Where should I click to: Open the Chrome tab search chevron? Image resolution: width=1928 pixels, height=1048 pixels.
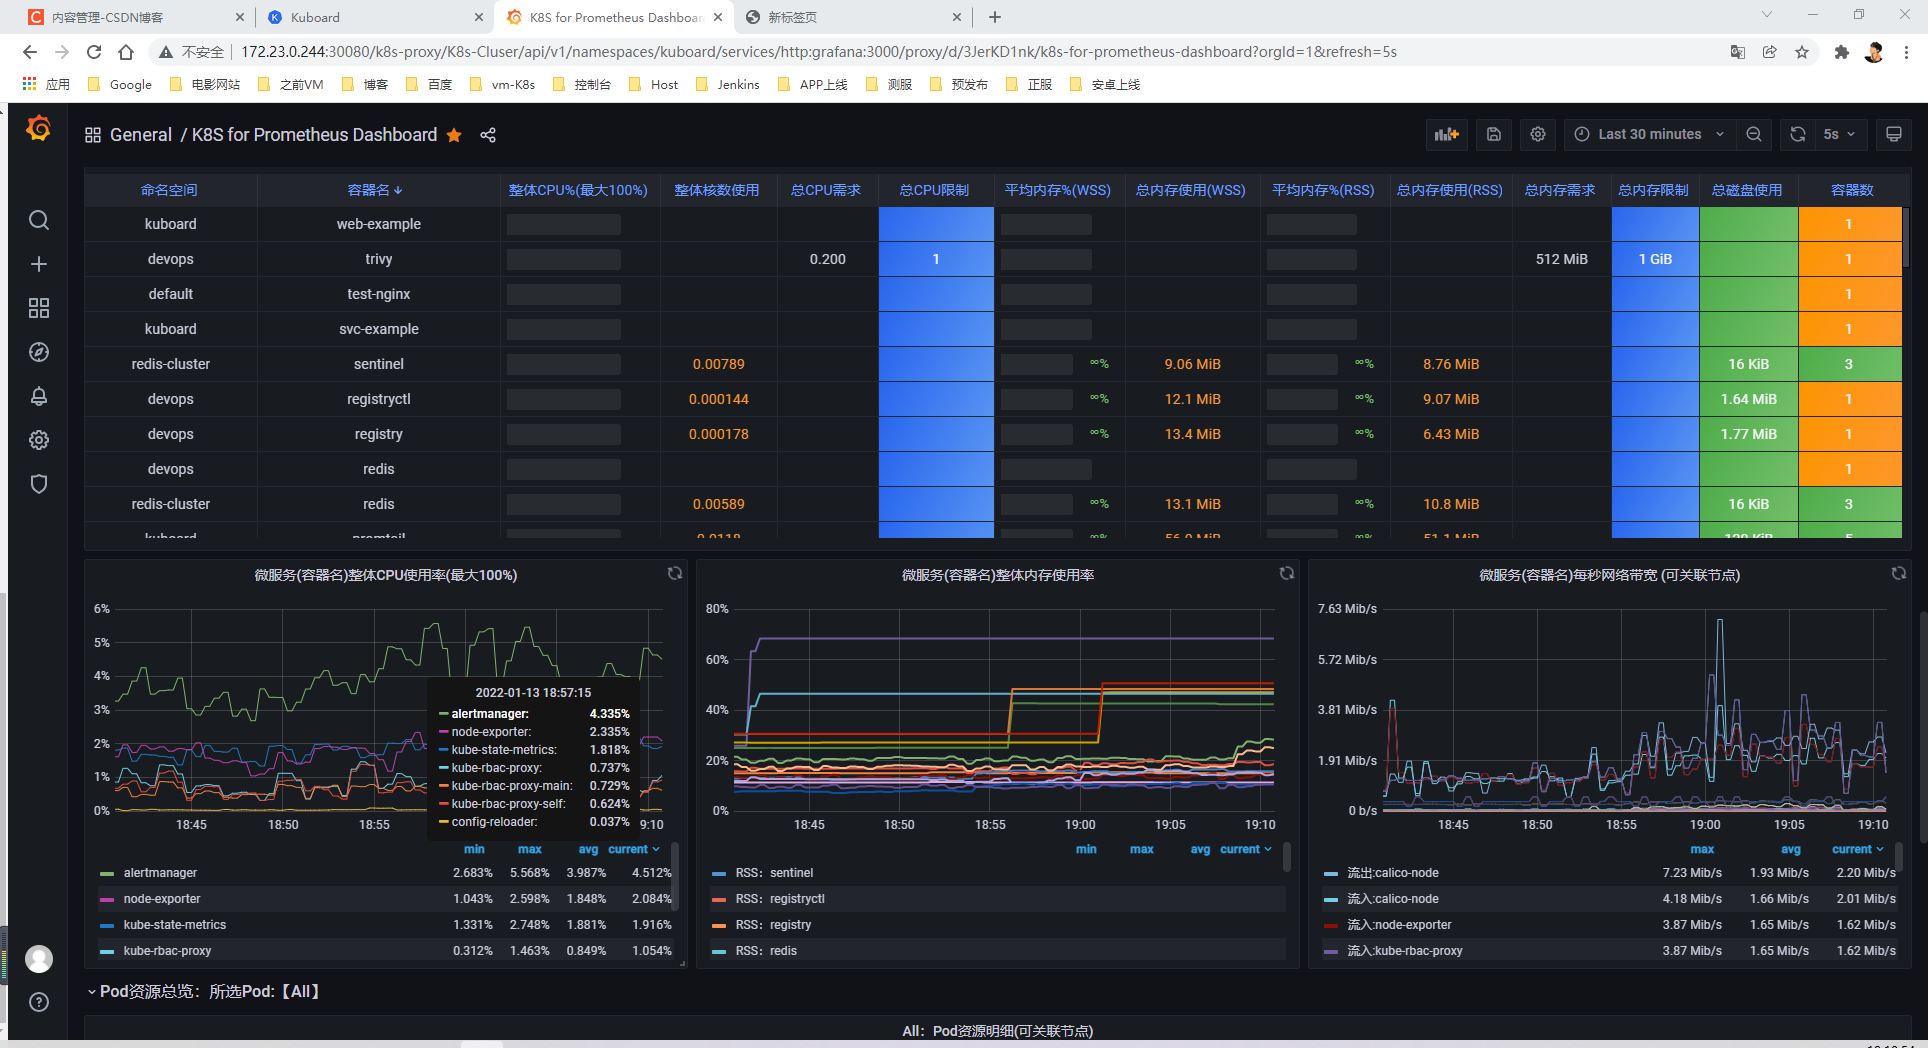coord(1766,14)
